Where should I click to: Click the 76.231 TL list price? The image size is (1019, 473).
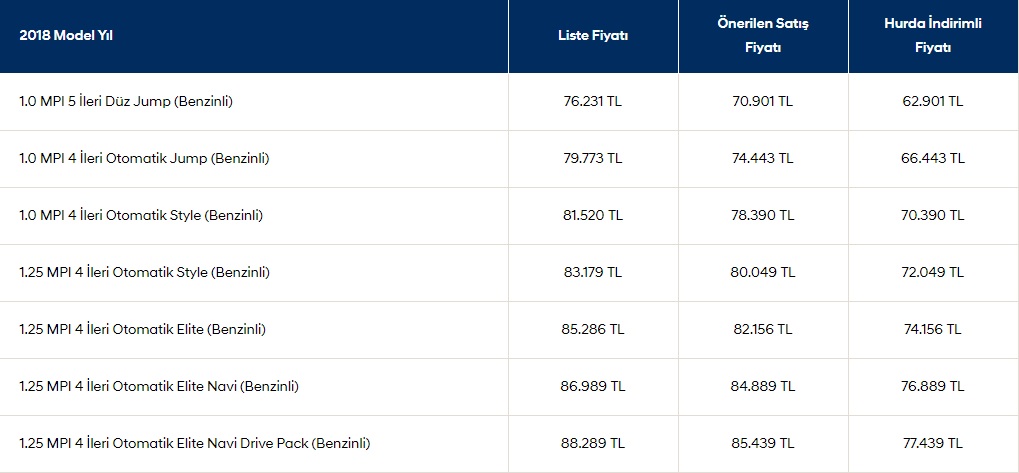tap(593, 101)
